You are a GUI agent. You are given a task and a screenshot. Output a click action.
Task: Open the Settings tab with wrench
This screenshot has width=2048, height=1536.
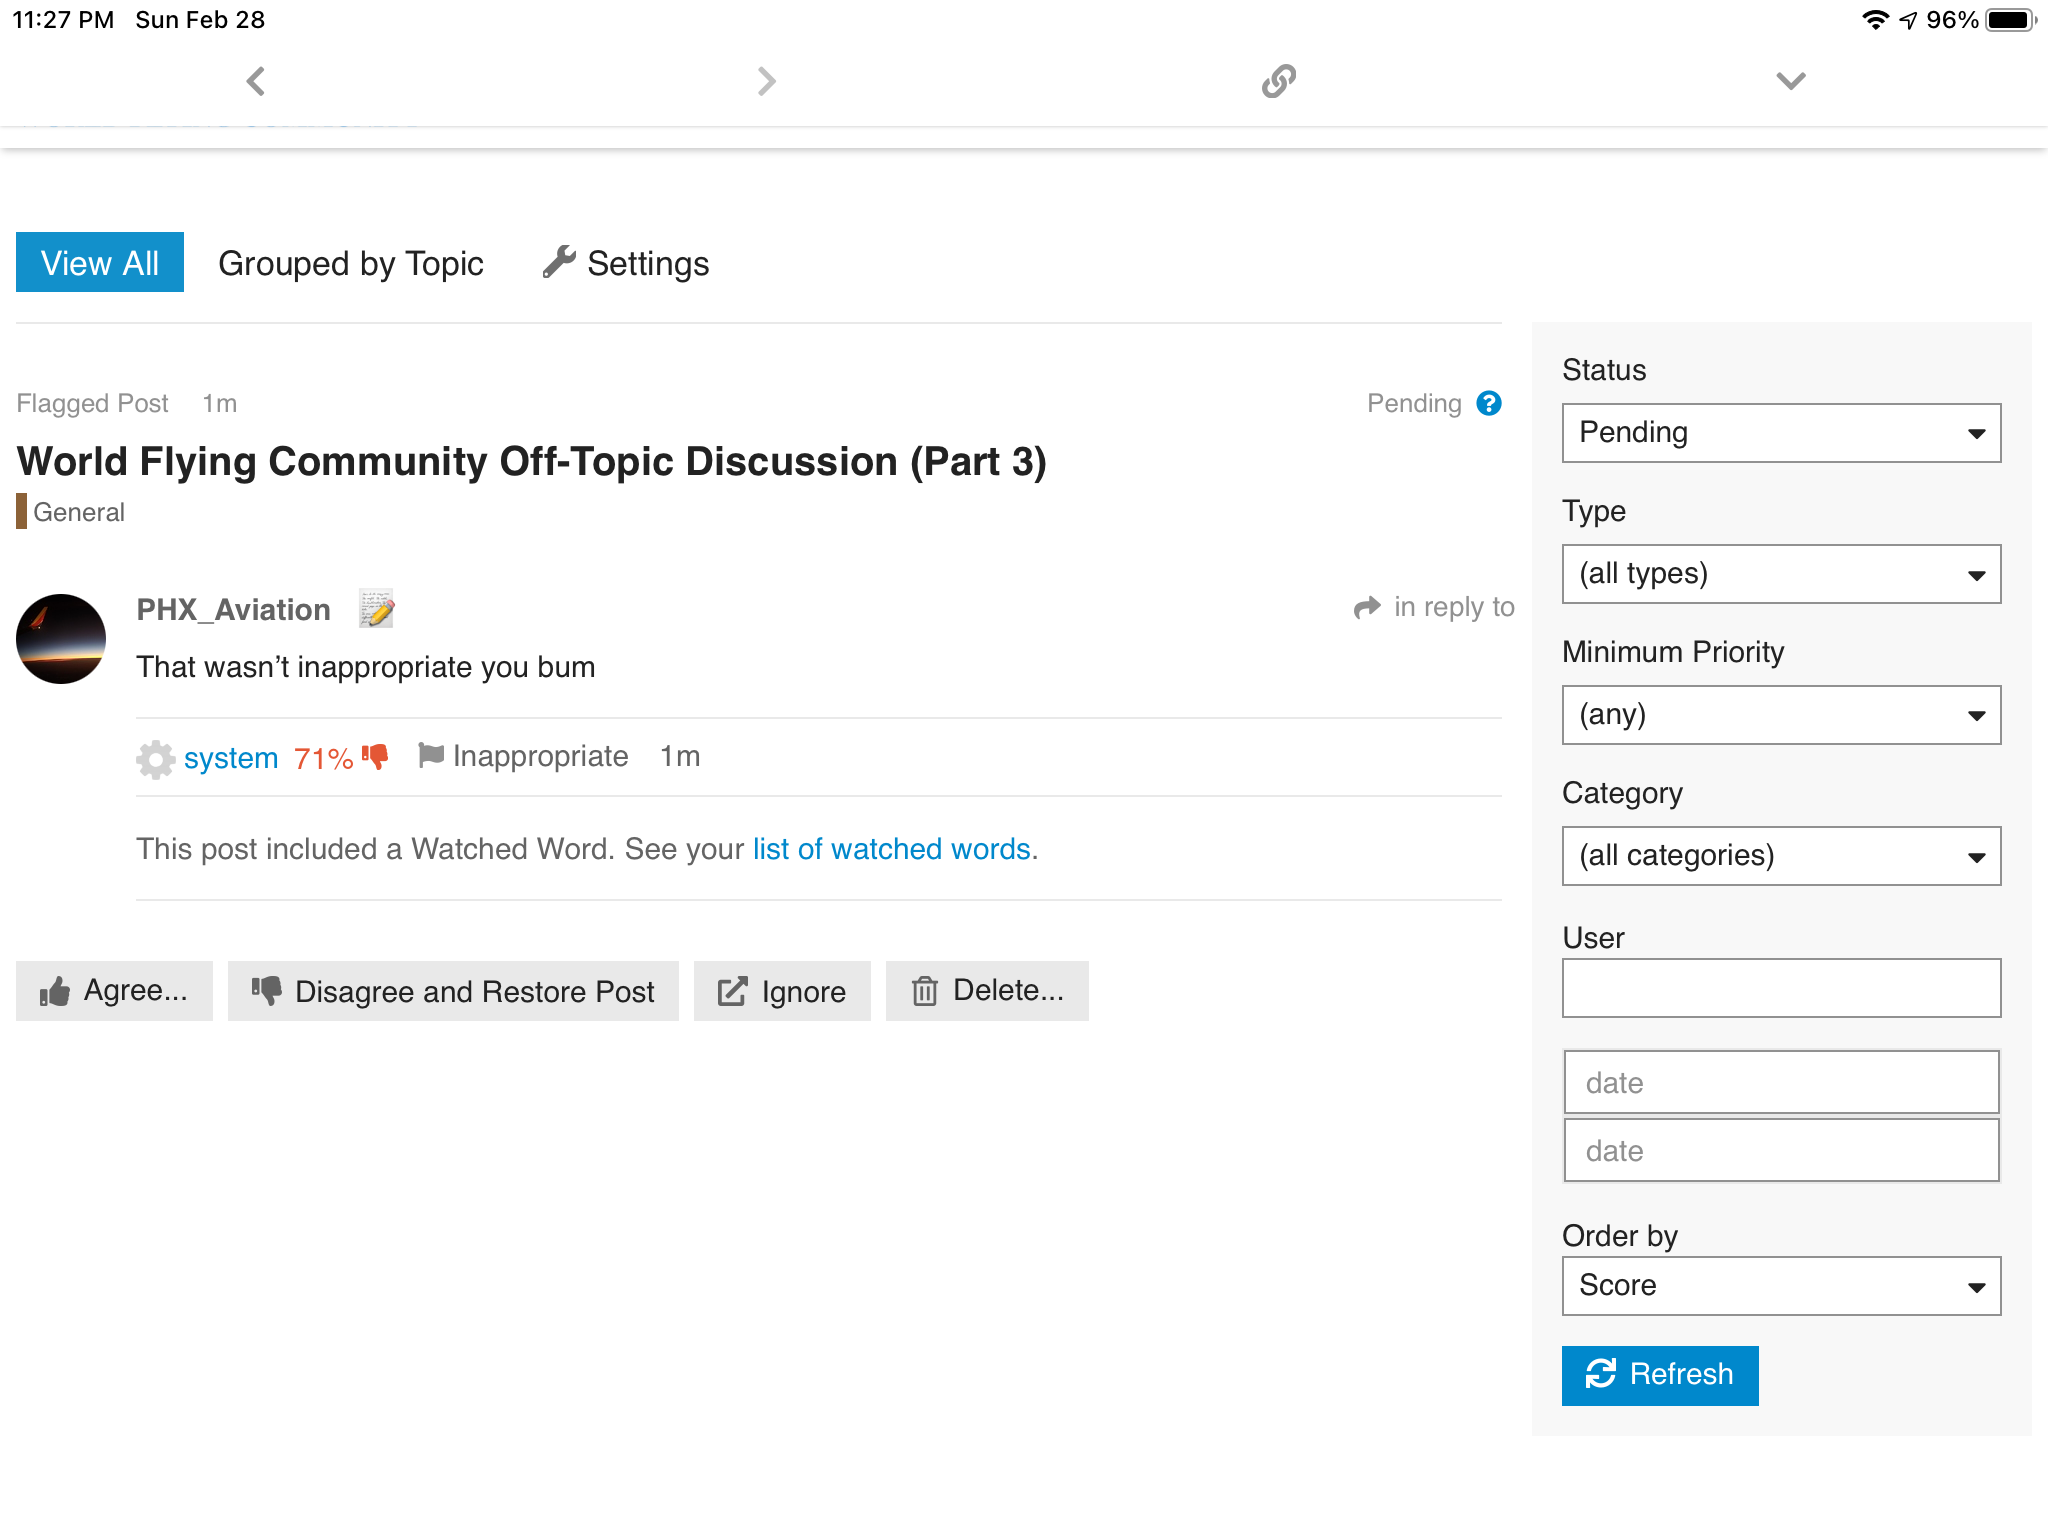(626, 263)
